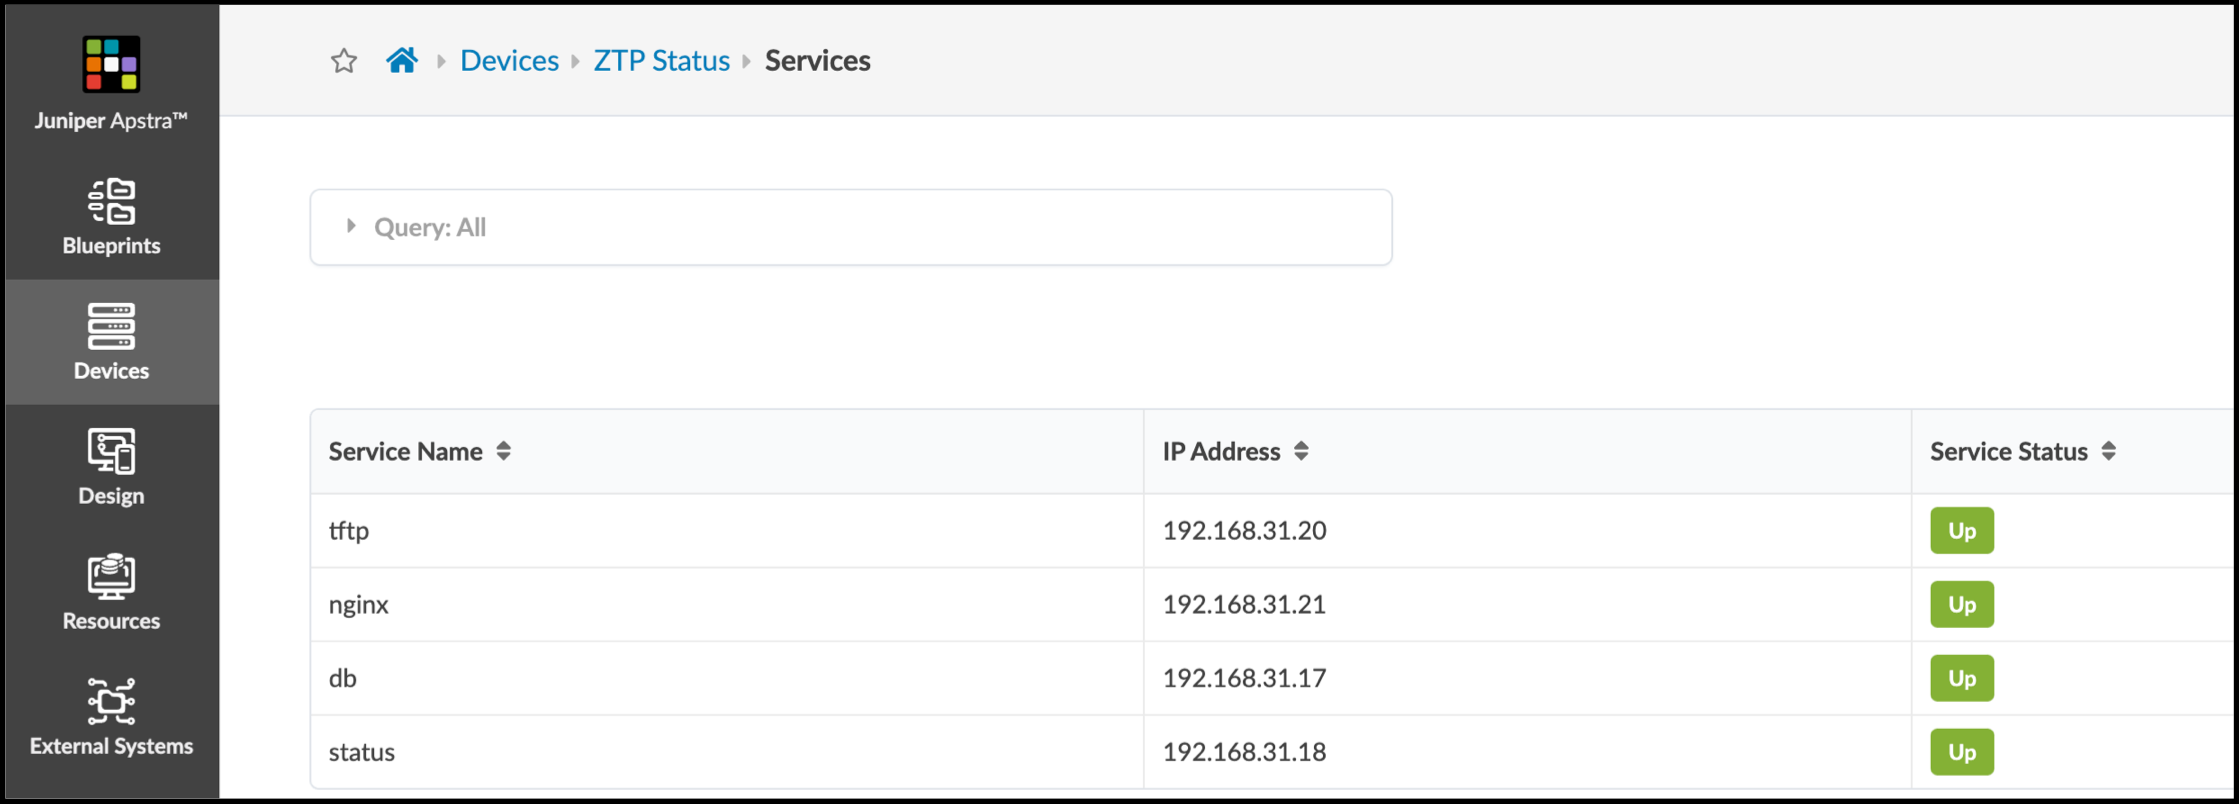Open the Blueprints sidebar section
Screen dimensions: 2239x804
click(x=111, y=217)
